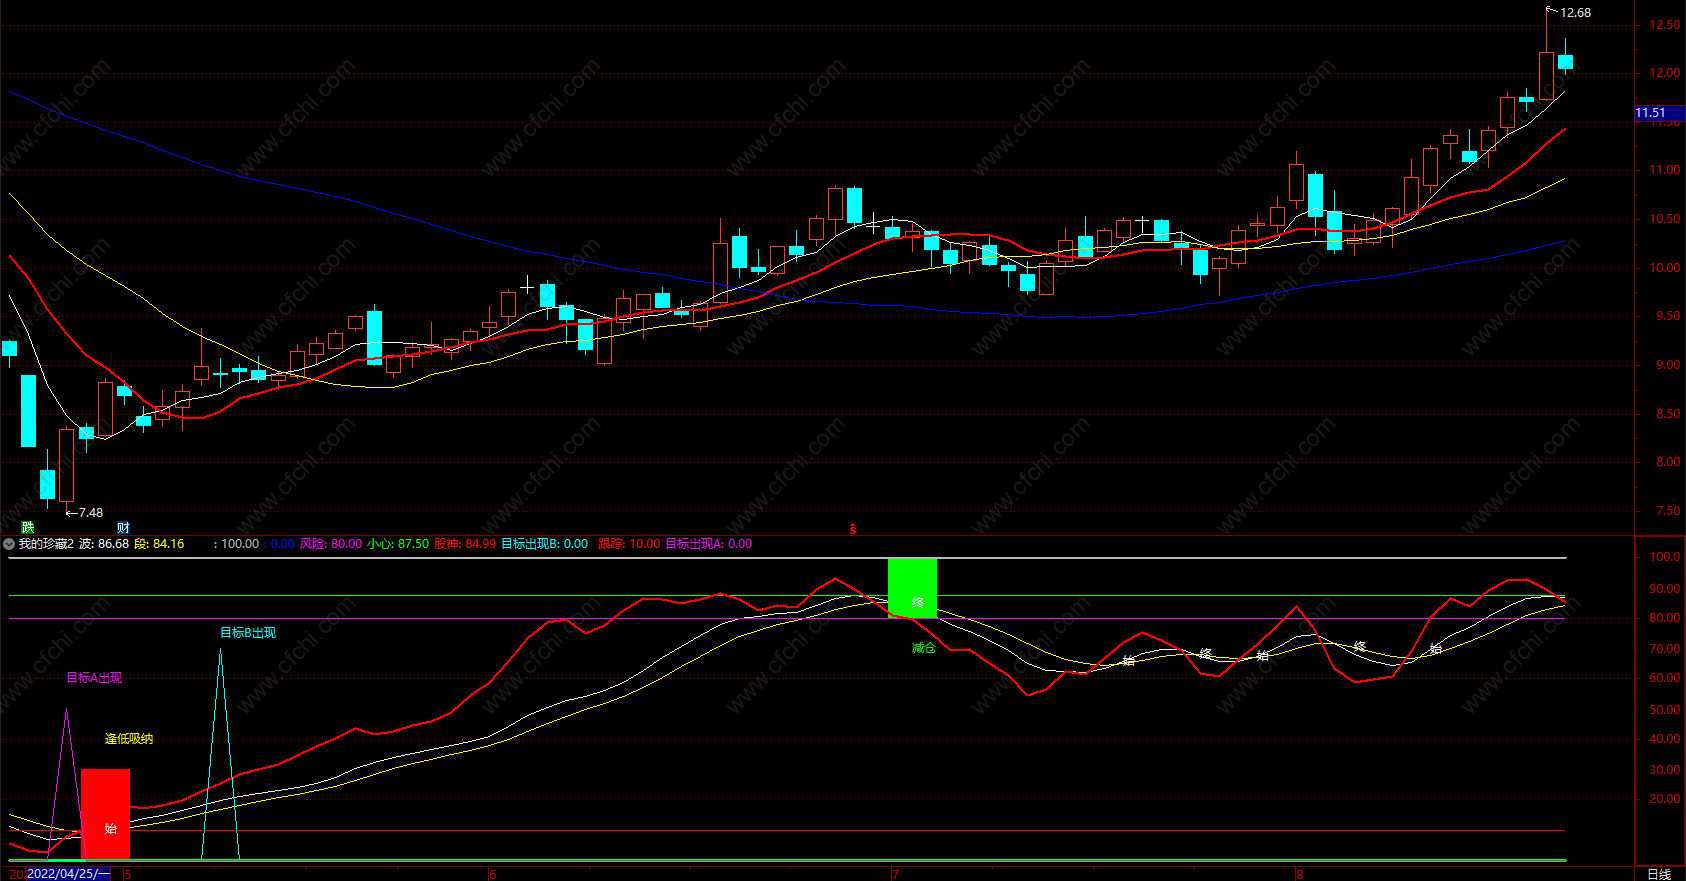Click month 8 marker on time axis
This screenshot has width=1686, height=881.
[1299, 875]
